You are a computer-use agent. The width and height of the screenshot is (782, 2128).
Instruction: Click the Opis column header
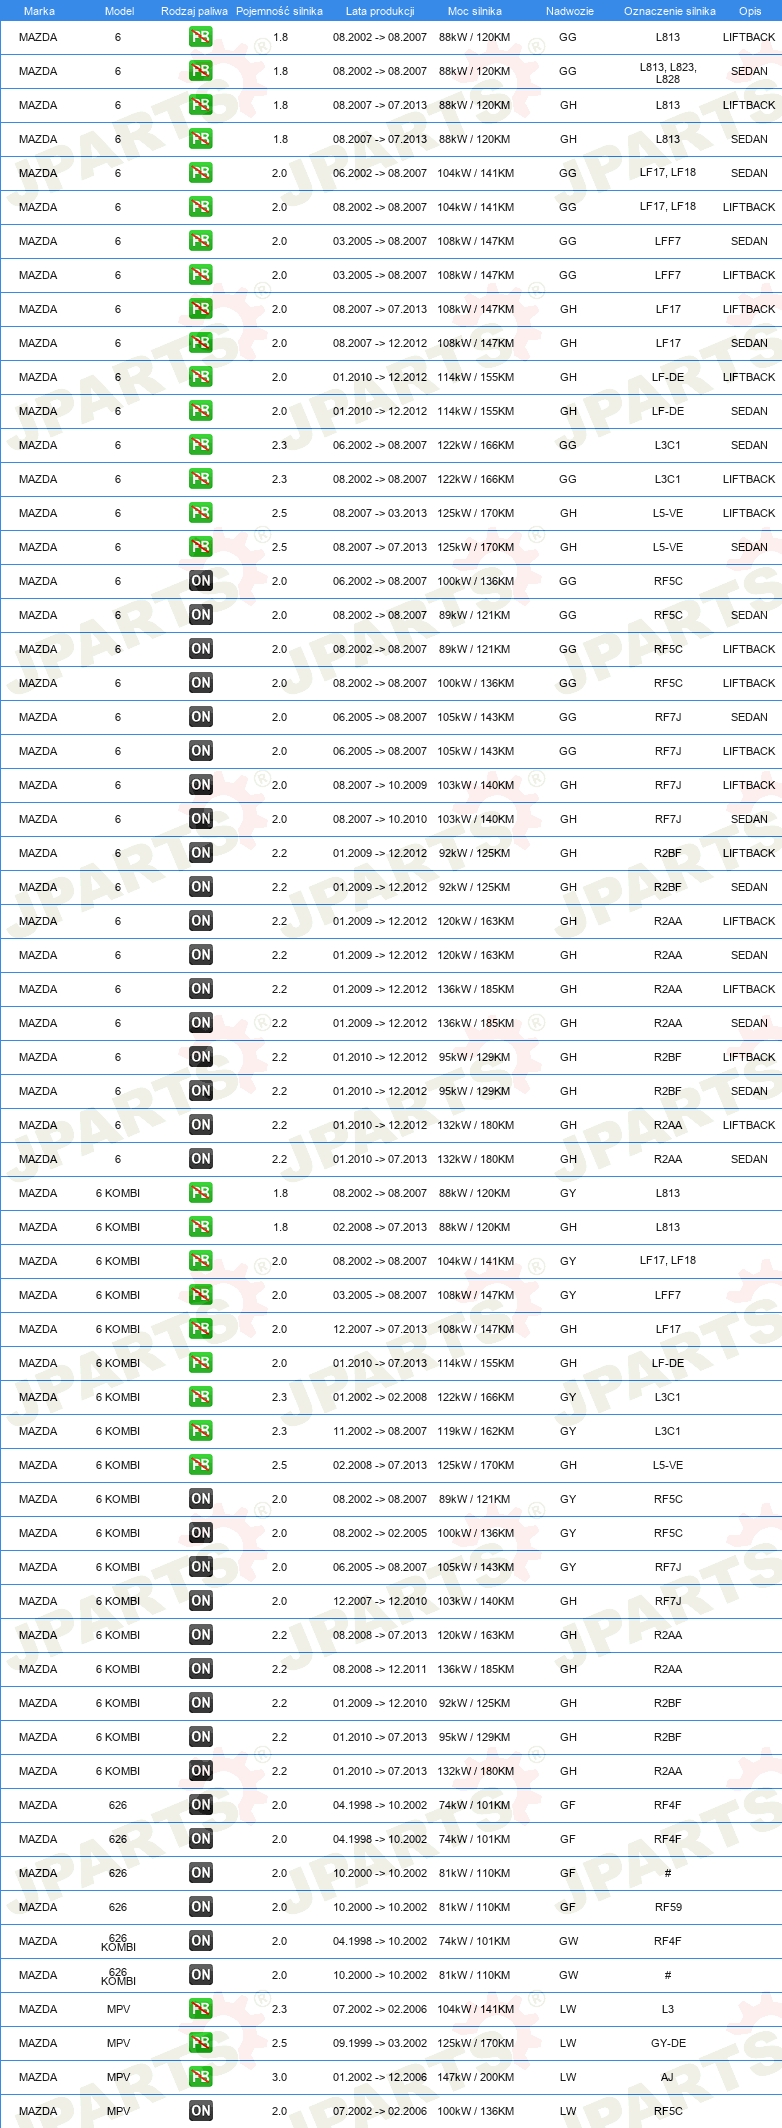[750, 11]
